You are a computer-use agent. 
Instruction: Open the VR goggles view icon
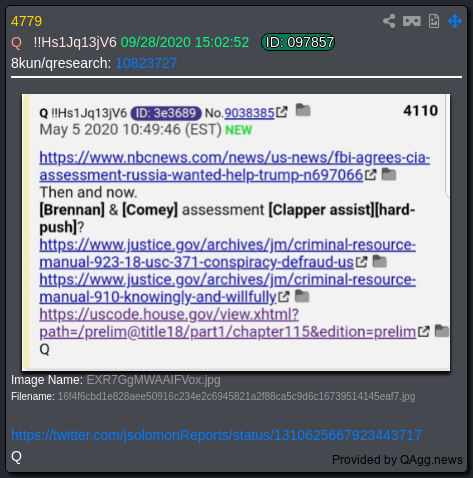(x=412, y=21)
